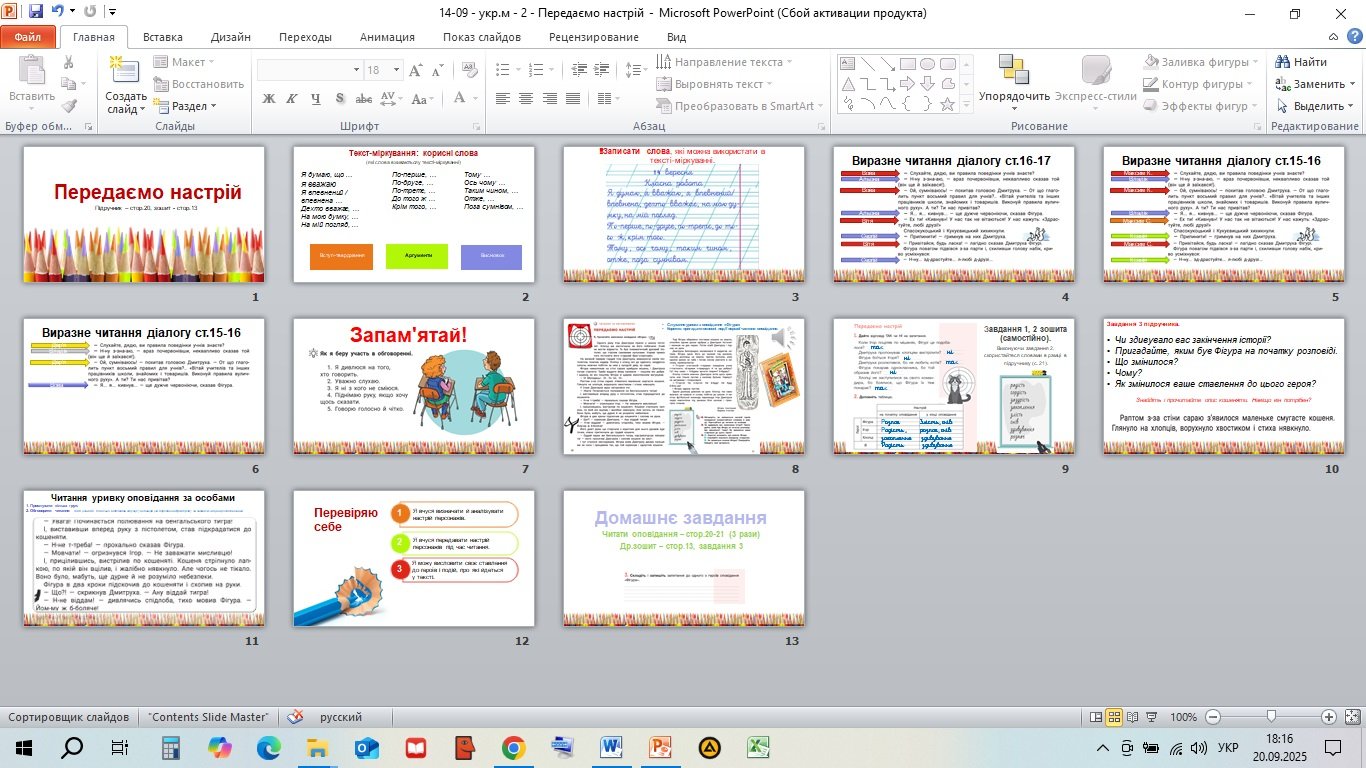Screen dimensions: 1366x768
Task: Switch to the Вставка tab
Action: (162, 37)
